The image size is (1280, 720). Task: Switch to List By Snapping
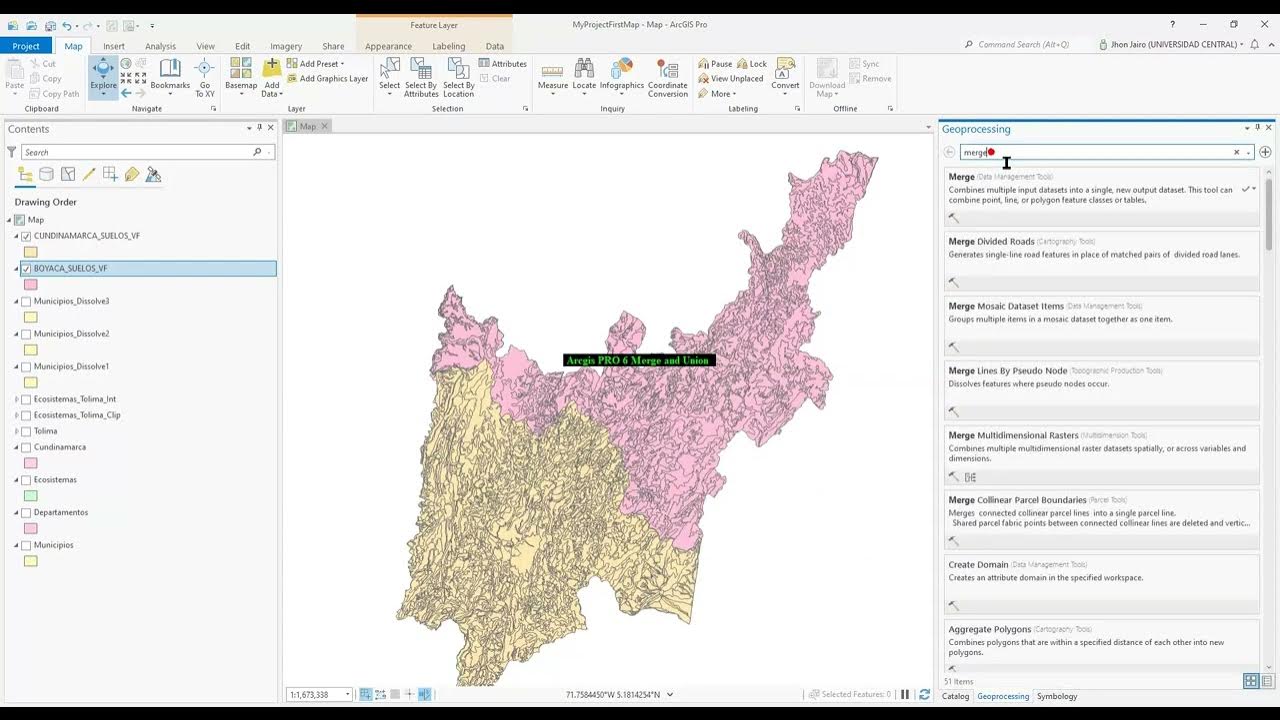(110, 174)
